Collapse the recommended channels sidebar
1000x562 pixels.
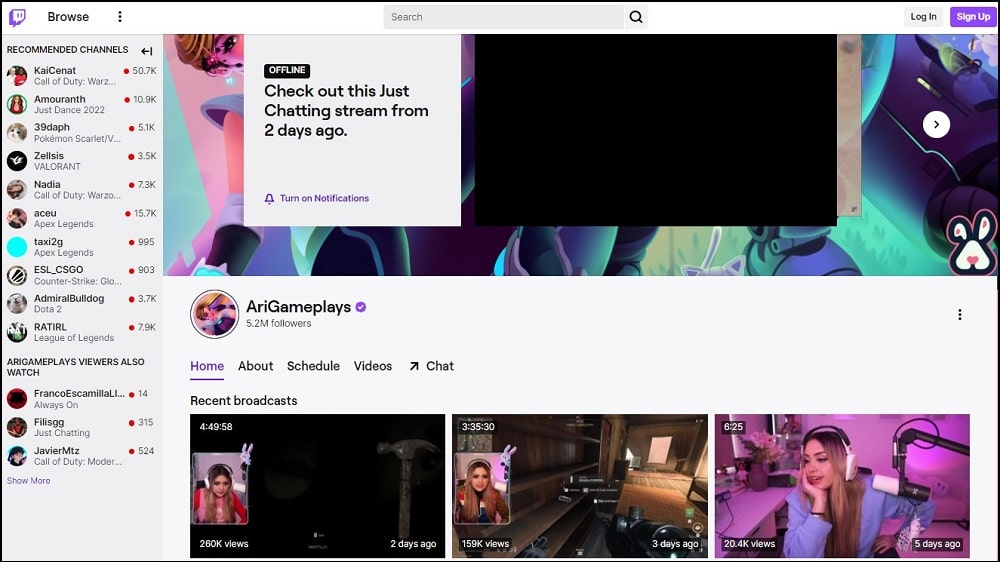coord(147,51)
